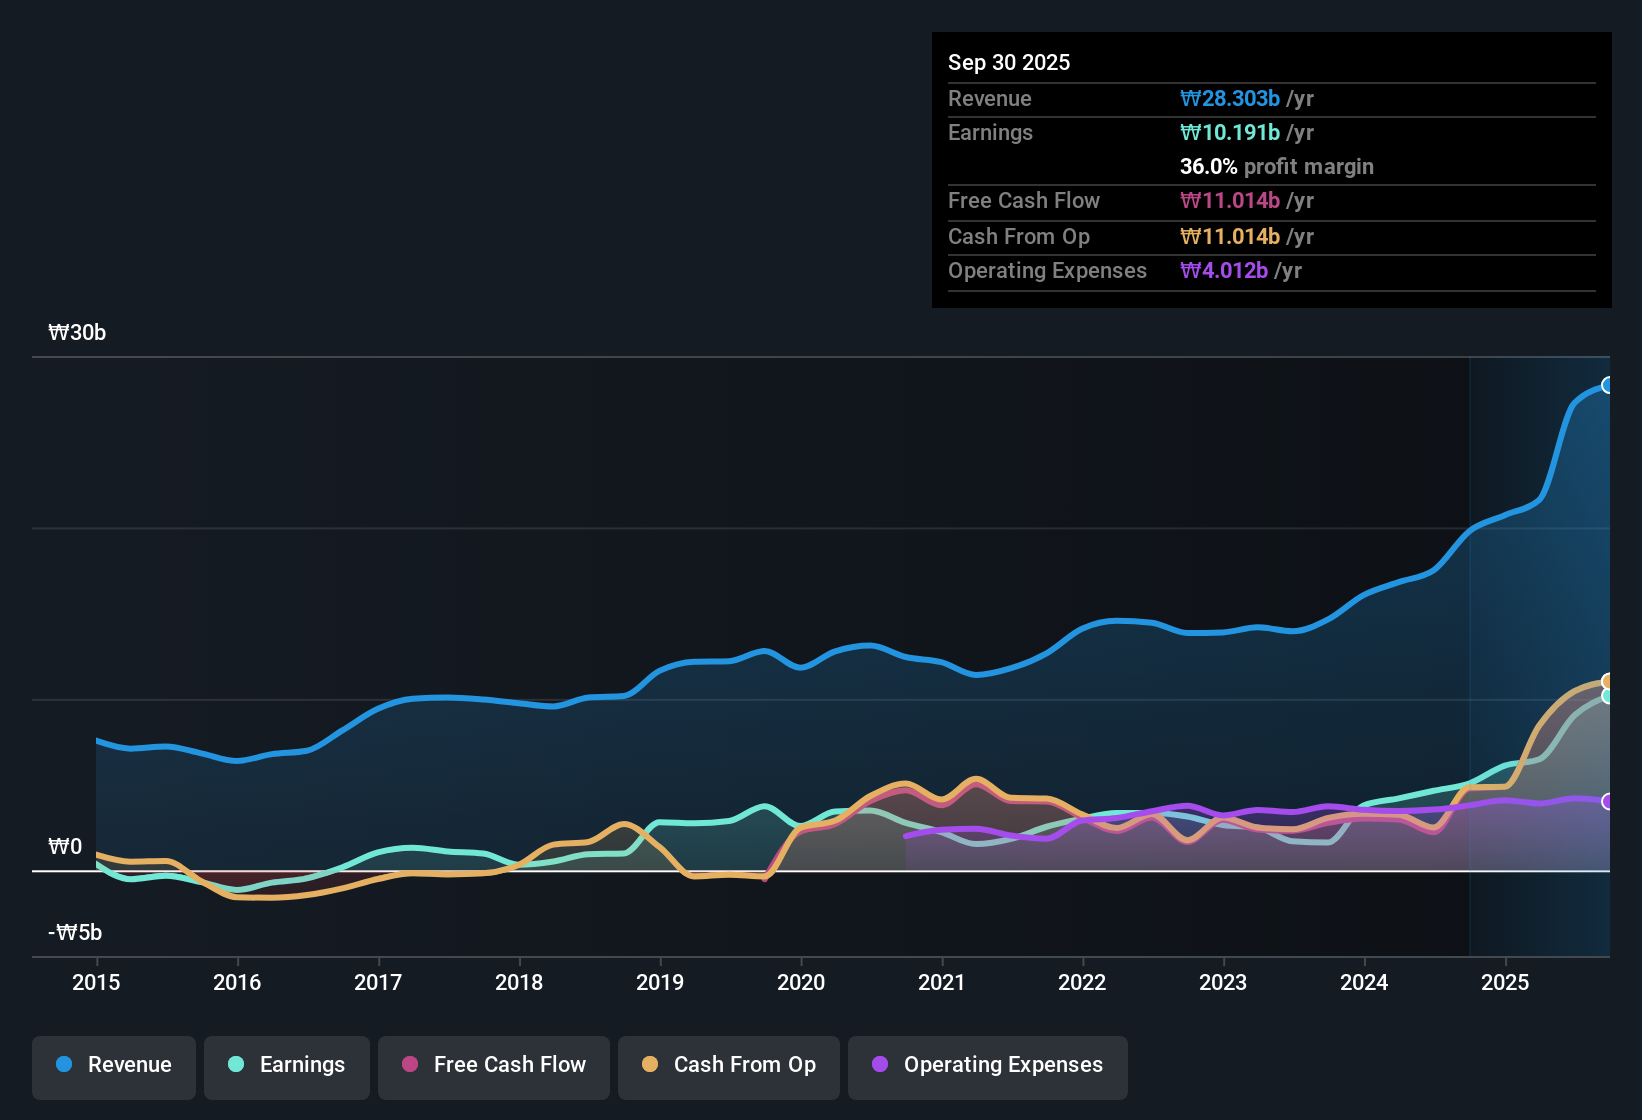Select the 2025 year label on x-axis

tap(1506, 983)
